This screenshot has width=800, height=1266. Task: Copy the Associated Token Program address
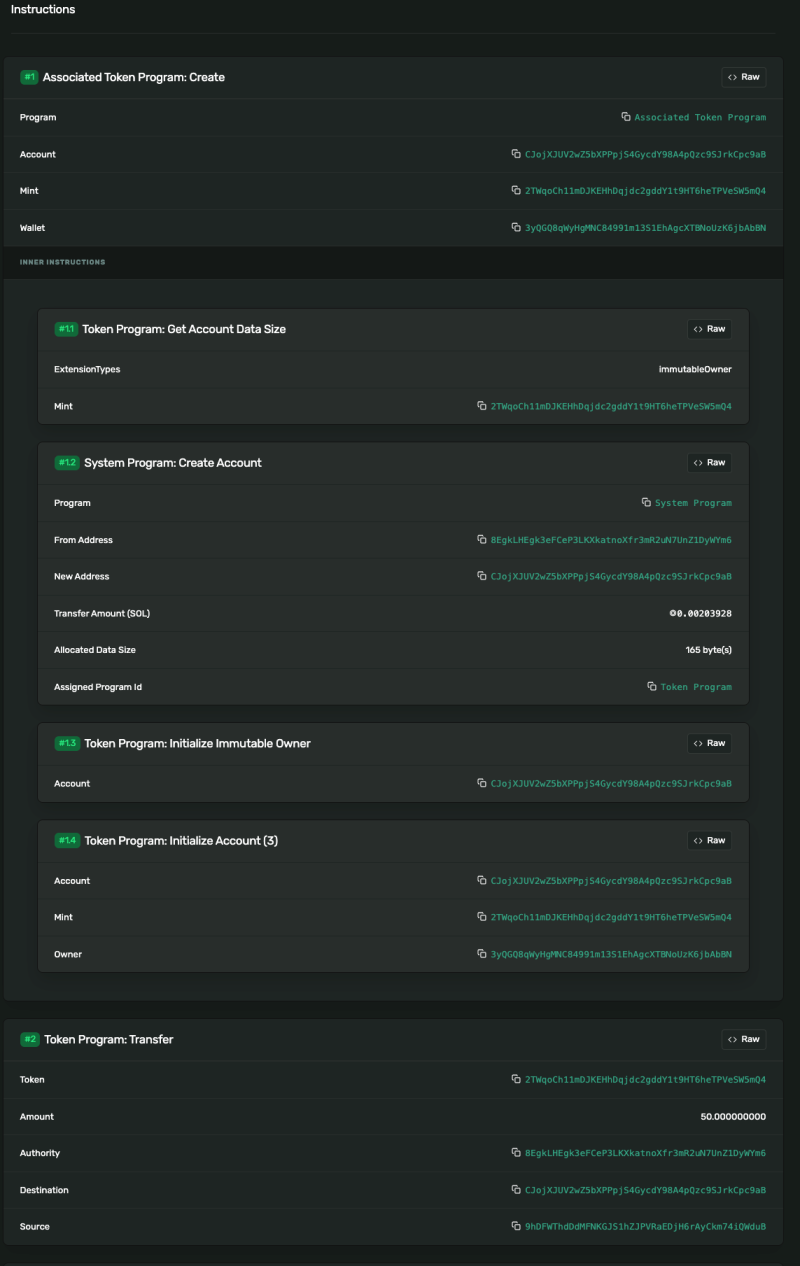click(626, 117)
